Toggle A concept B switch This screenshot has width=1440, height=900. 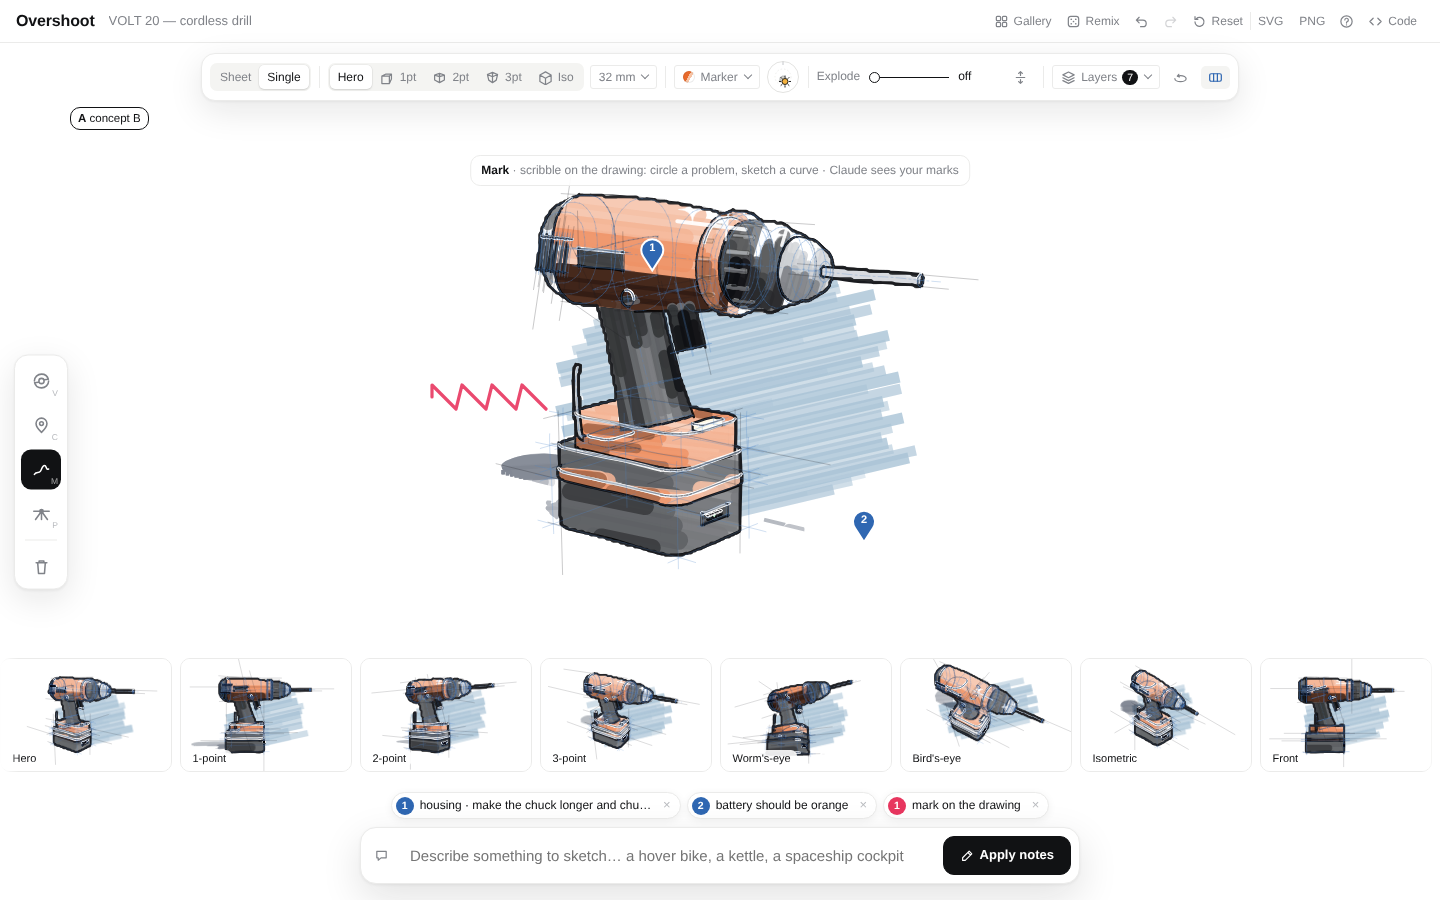109,118
